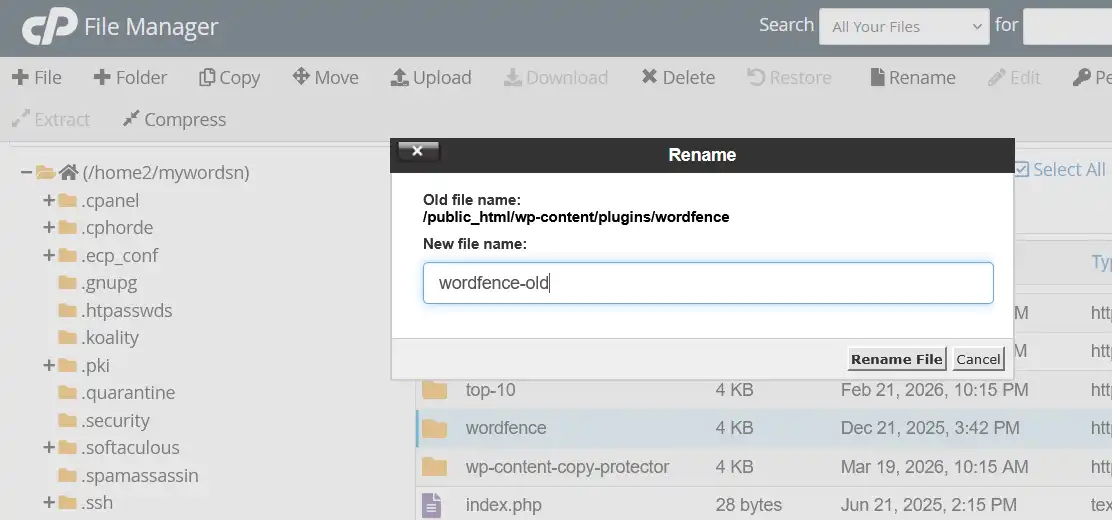Click the Feb 21, 2026, 10:15 PM date
Viewport: 1112px width, 520px height.
click(x=935, y=389)
